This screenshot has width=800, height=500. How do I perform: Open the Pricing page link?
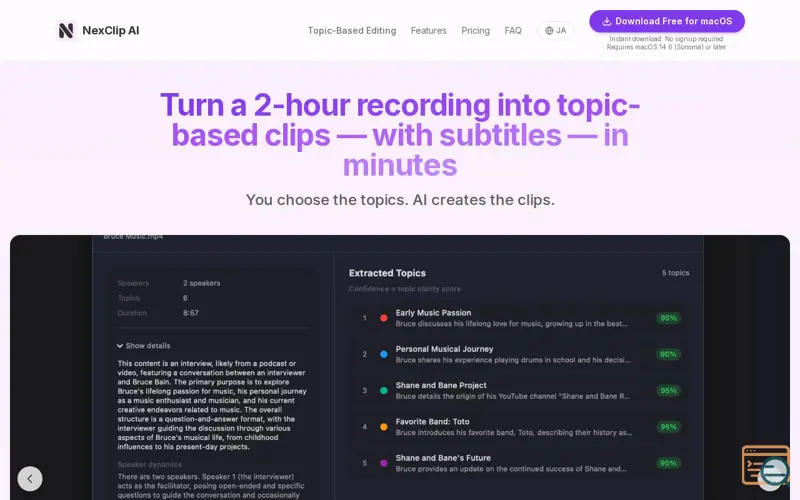click(476, 31)
